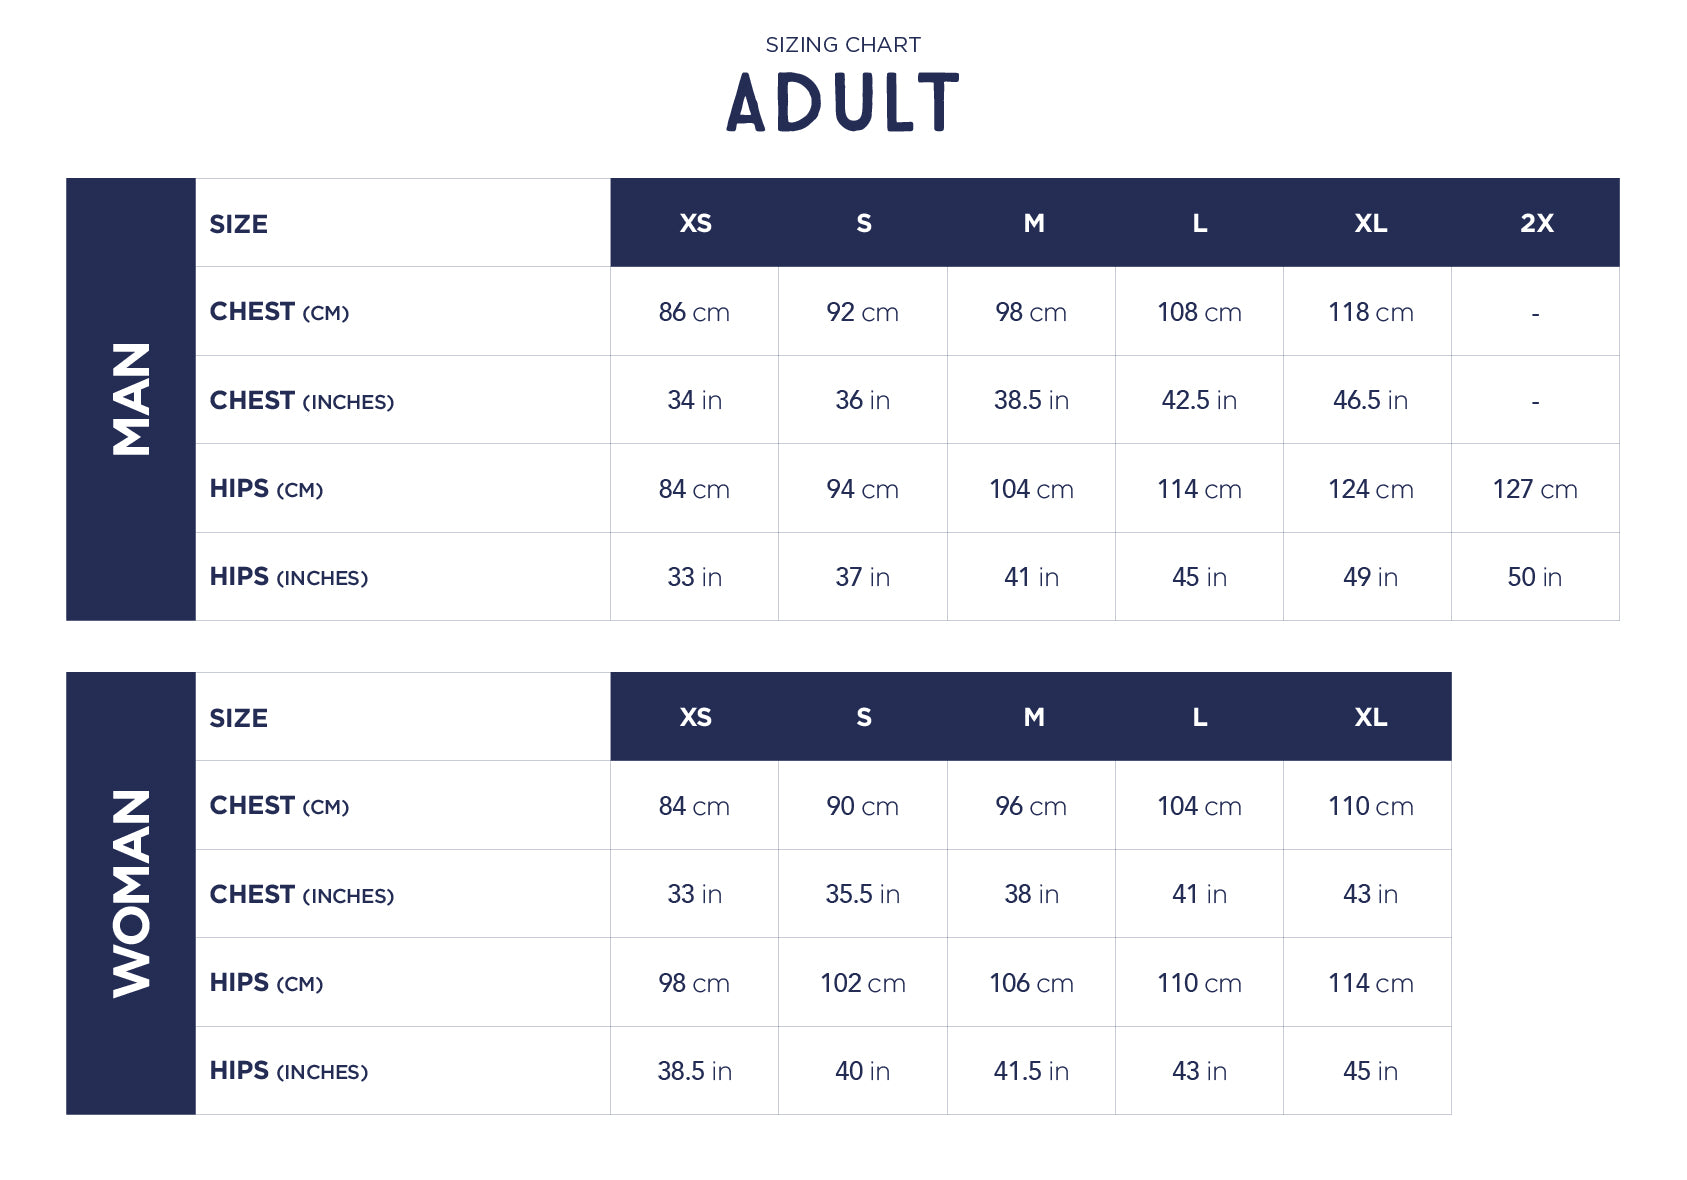Screen dimensions: 1687x1180
Task: Click the ADULT heading title
Action: click(x=842, y=102)
